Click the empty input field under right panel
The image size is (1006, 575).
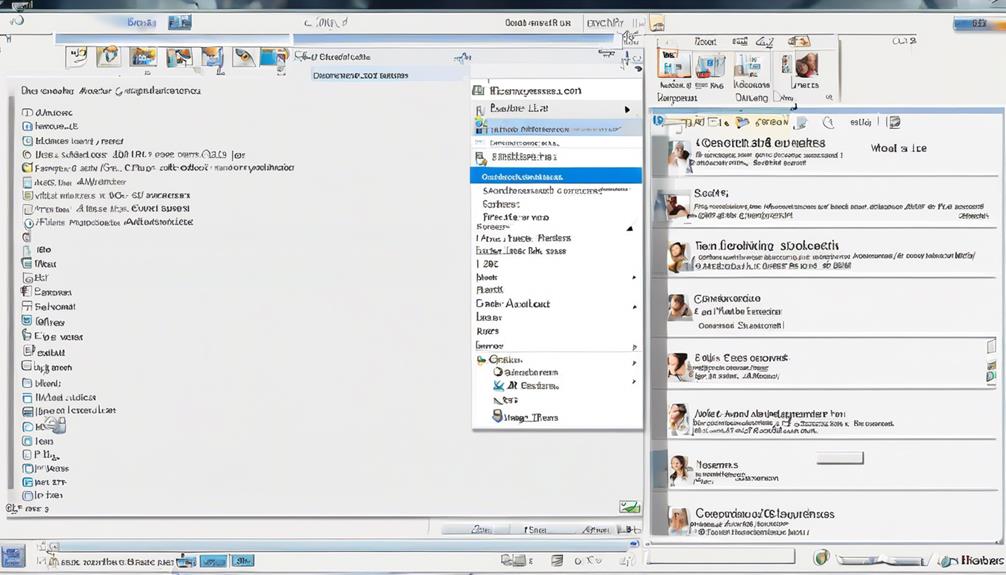[x=722, y=556]
